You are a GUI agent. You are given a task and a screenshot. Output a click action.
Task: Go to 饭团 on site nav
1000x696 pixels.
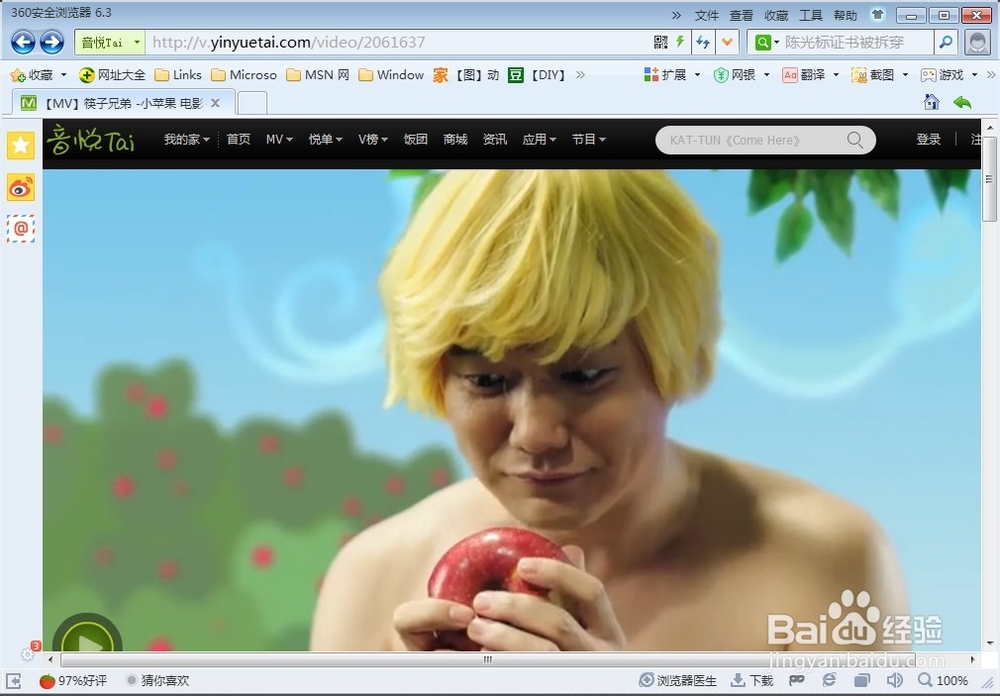point(415,139)
